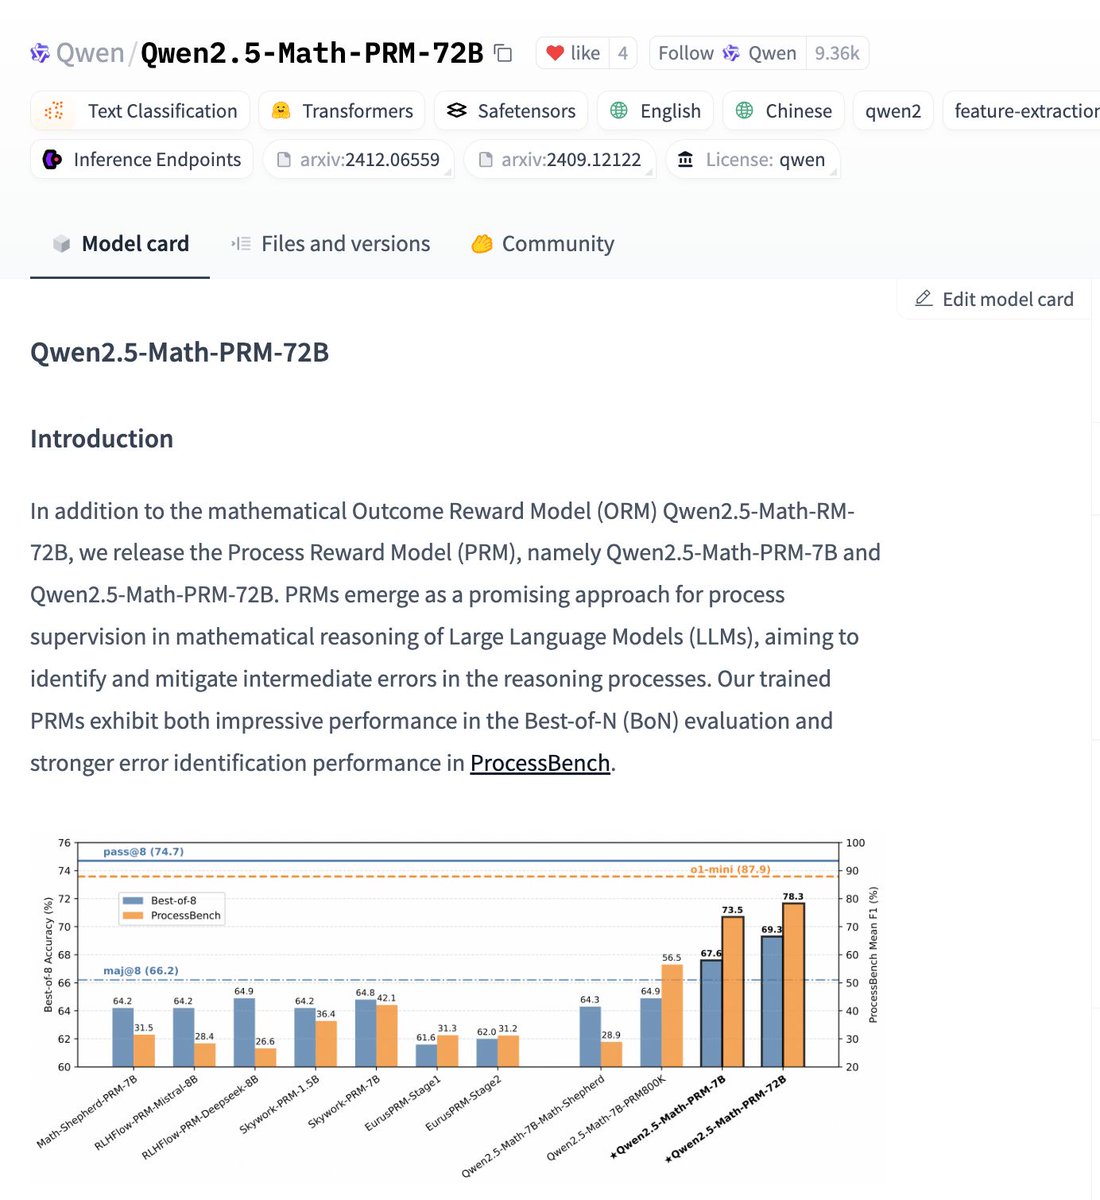Click the Best-of-8 legend swatch
The image size is (1100, 1200).
coord(133,900)
